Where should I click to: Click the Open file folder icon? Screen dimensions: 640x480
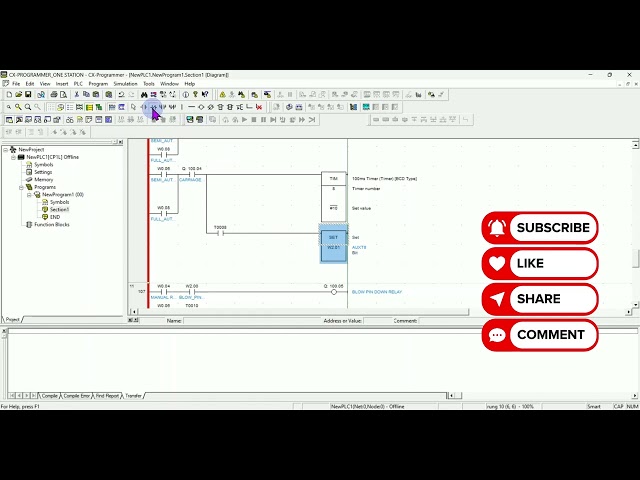pos(18,95)
